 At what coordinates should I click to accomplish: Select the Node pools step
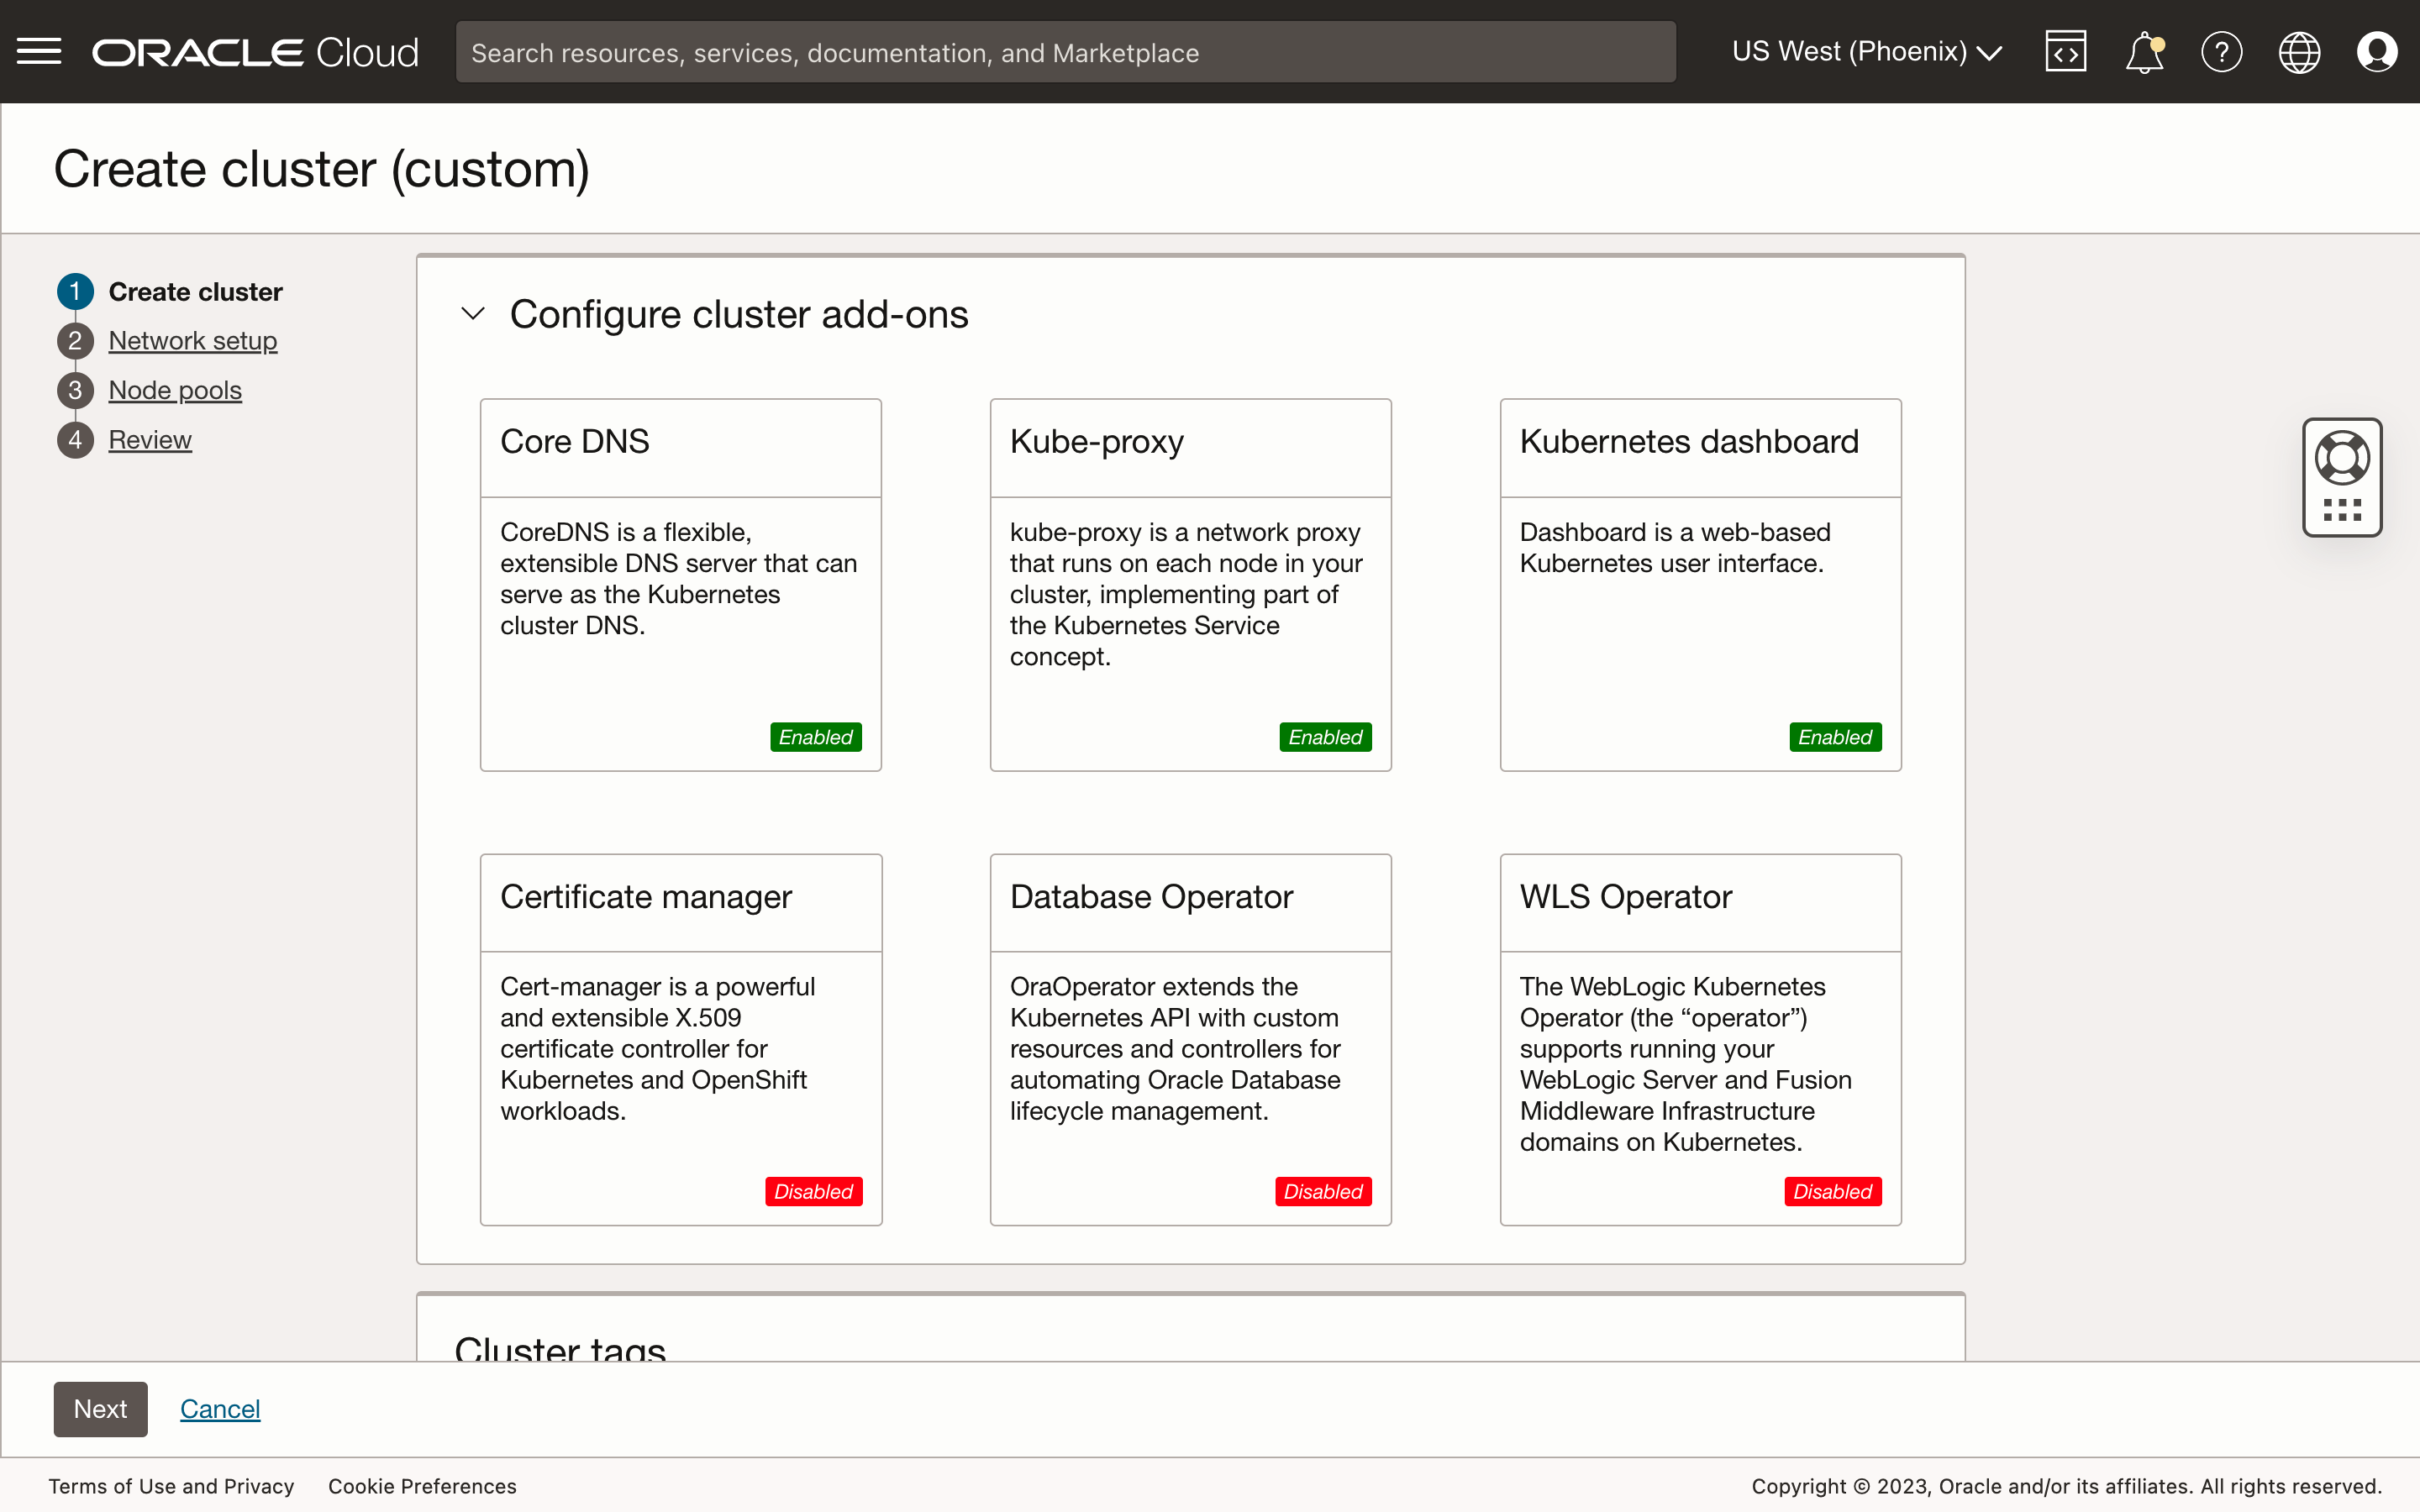coord(175,390)
